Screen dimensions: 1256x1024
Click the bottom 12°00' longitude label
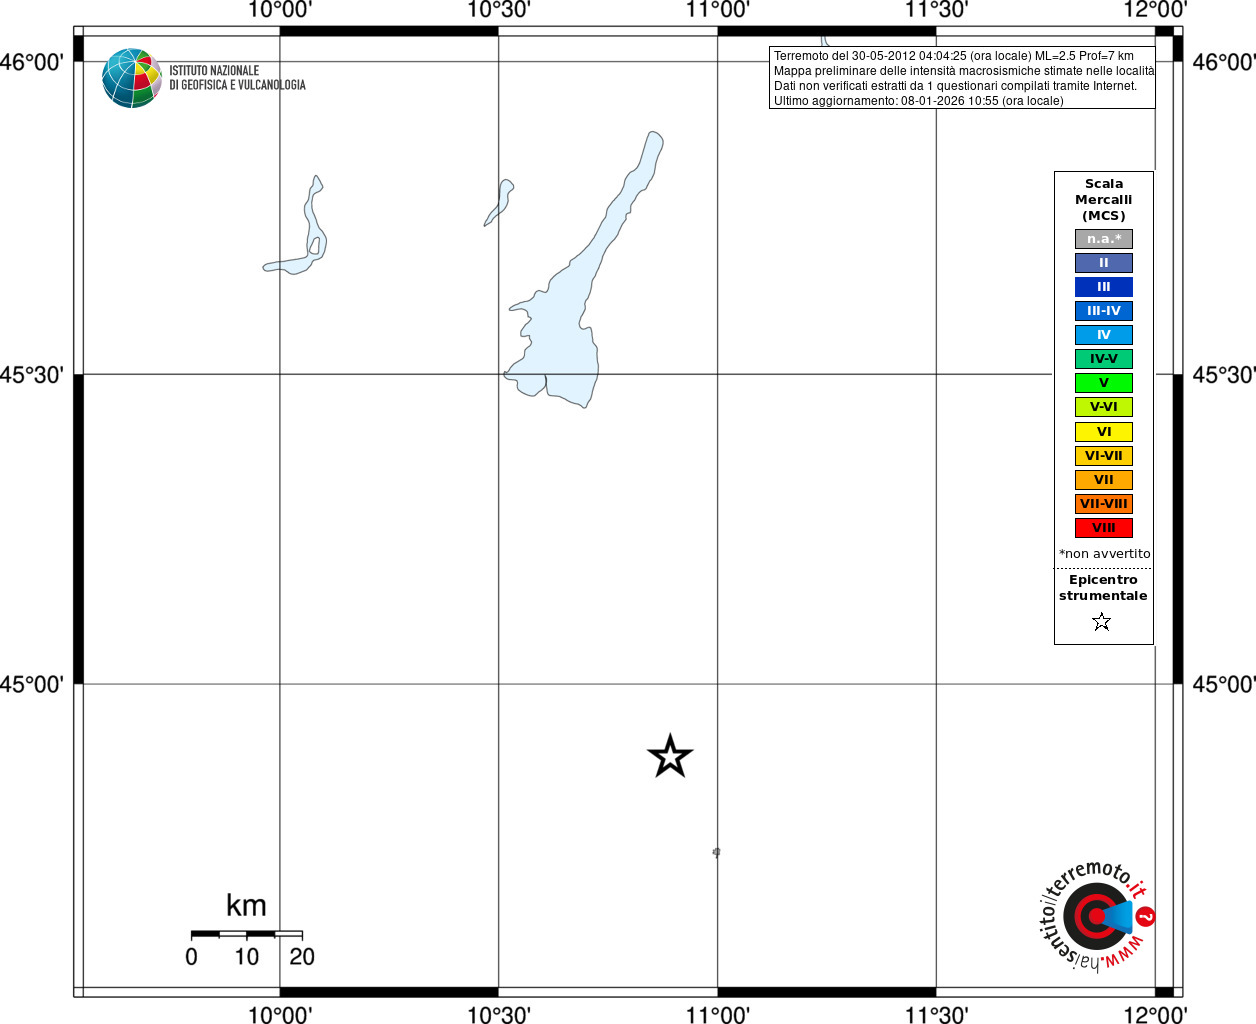(x=1155, y=1015)
